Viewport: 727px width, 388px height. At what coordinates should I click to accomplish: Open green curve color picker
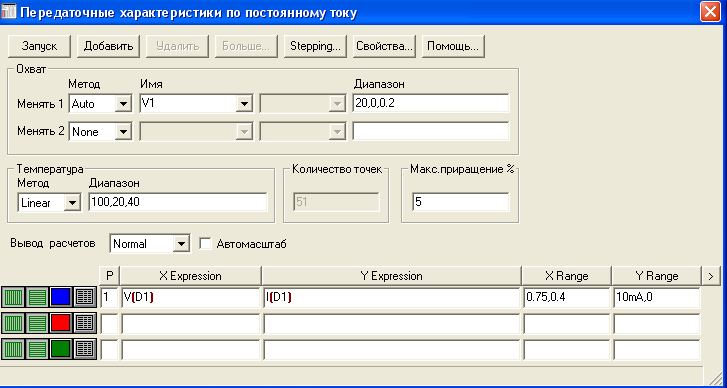point(61,349)
